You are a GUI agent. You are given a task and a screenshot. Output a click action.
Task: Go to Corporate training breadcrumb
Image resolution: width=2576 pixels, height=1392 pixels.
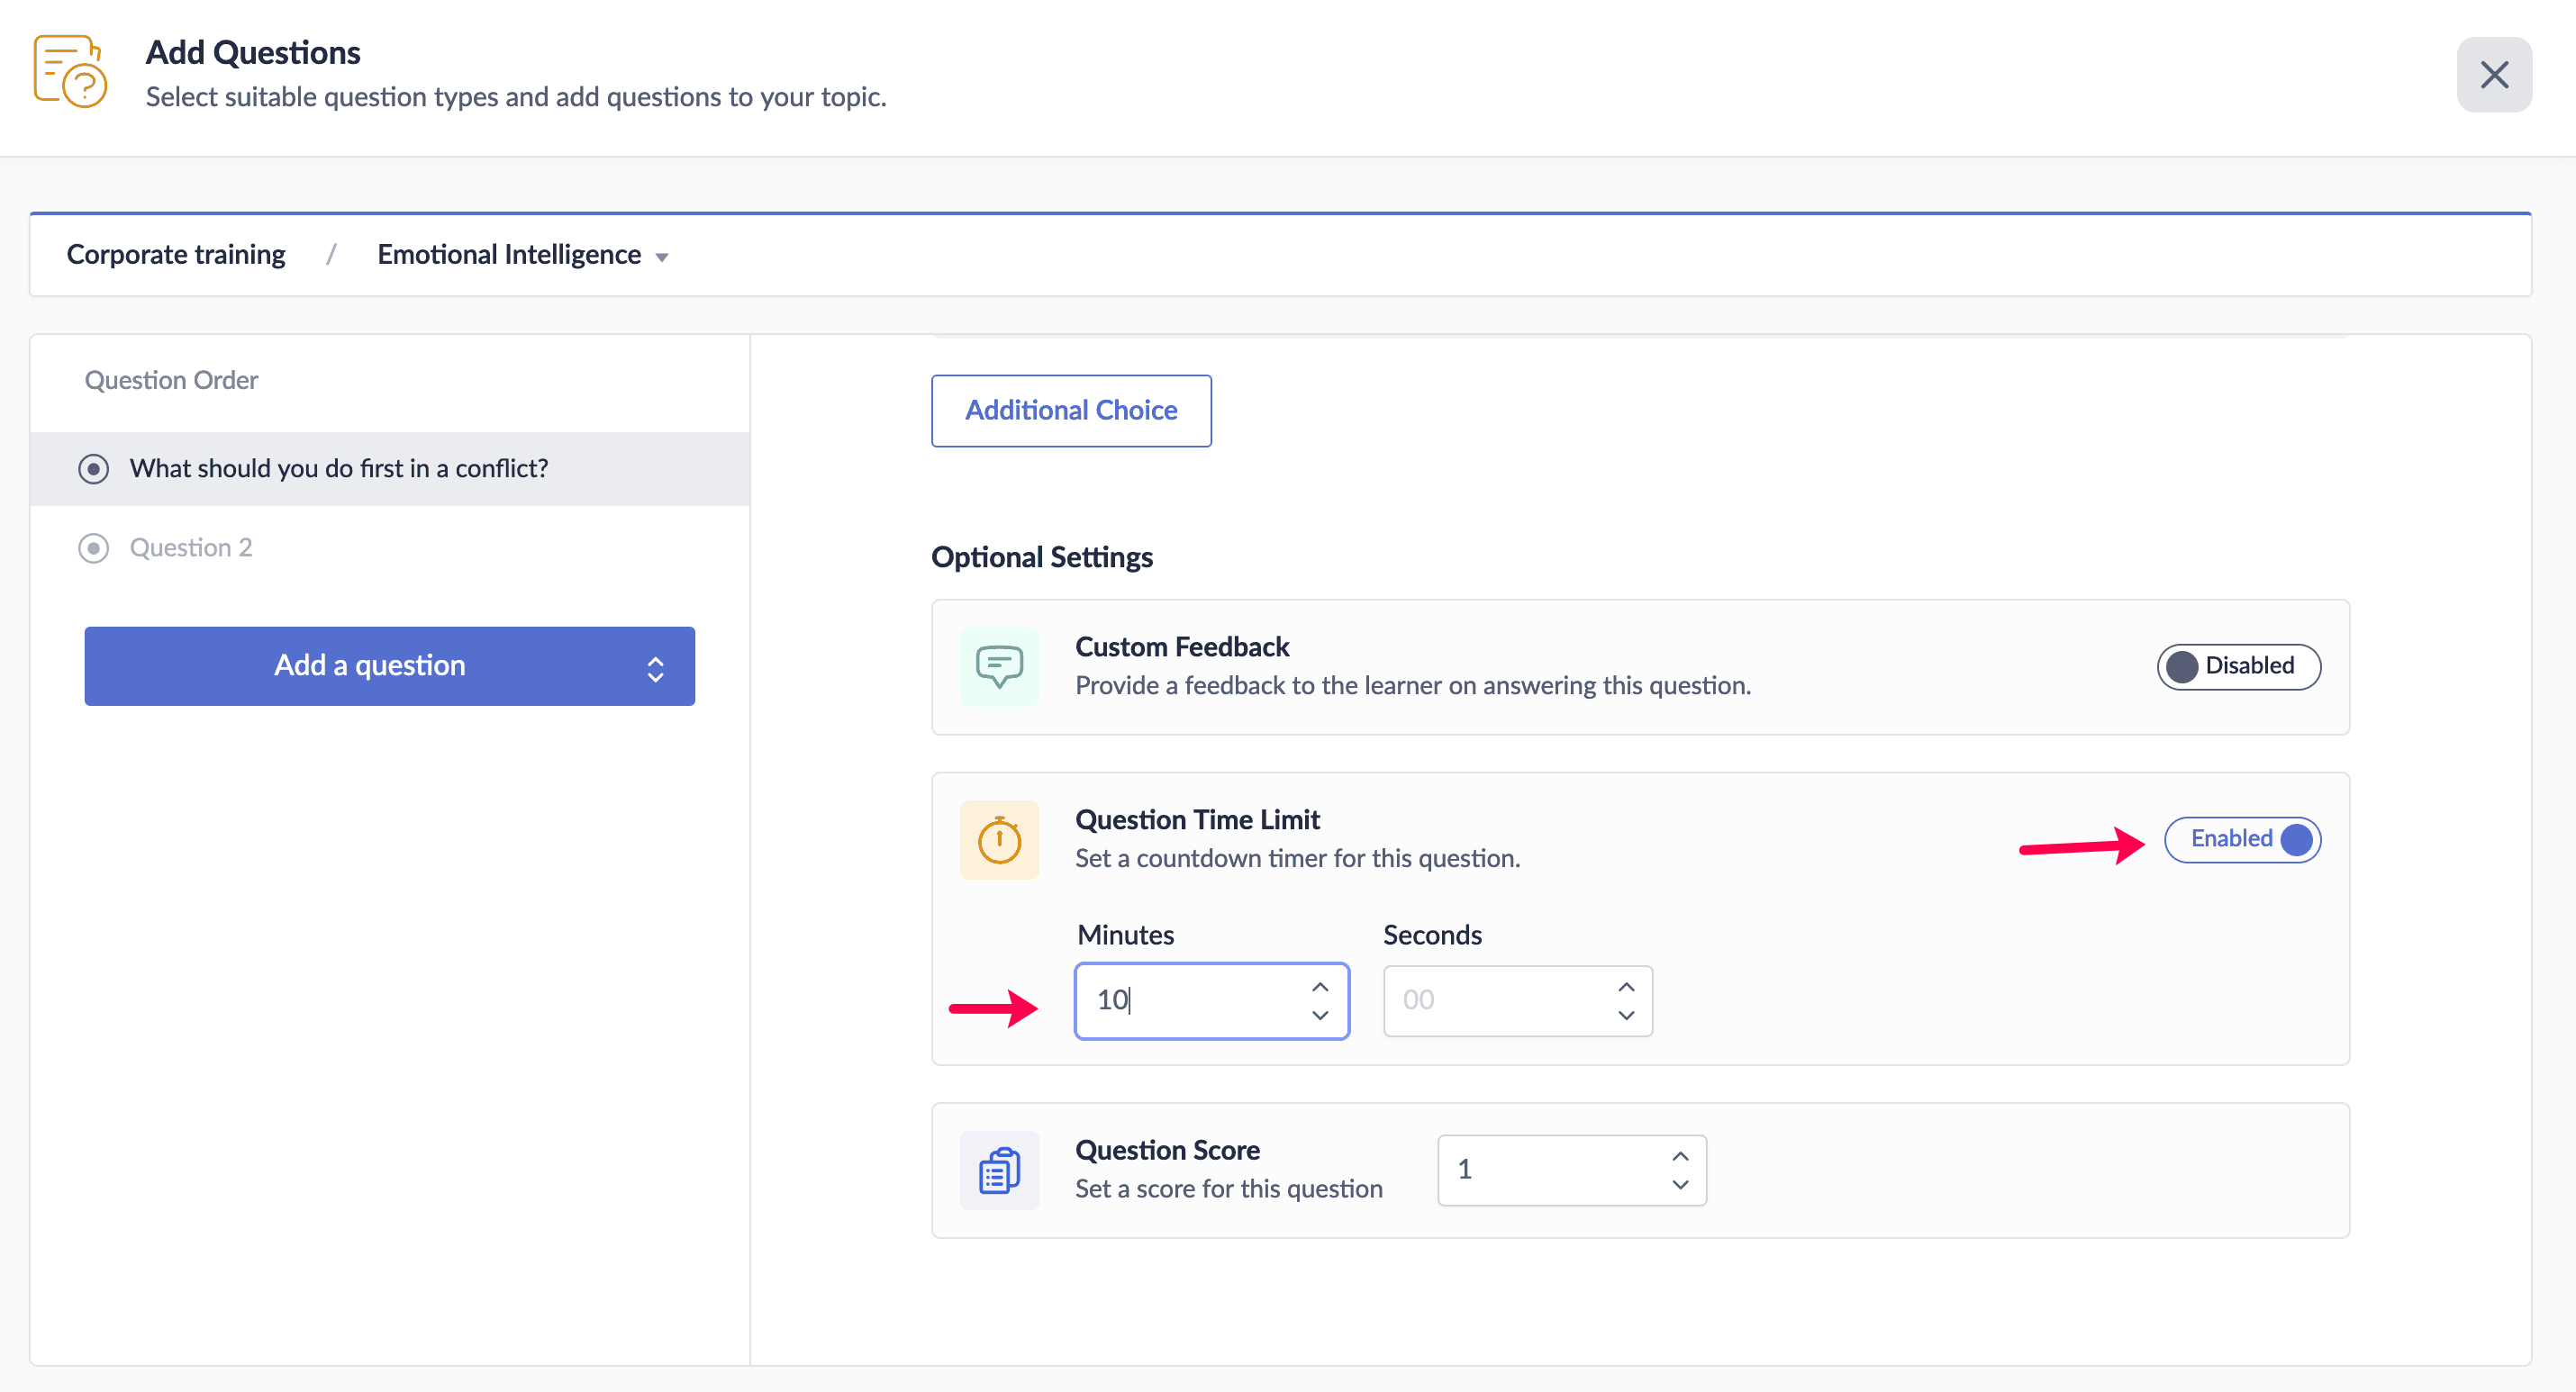coord(176,255)
